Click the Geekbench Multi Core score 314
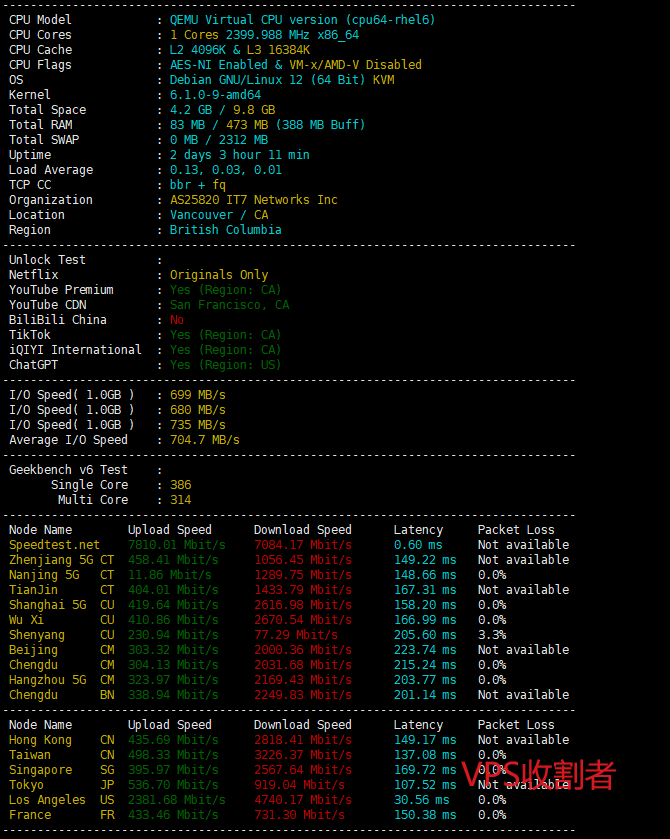Screen dimensions: 670x839 (x=180, y=500)
